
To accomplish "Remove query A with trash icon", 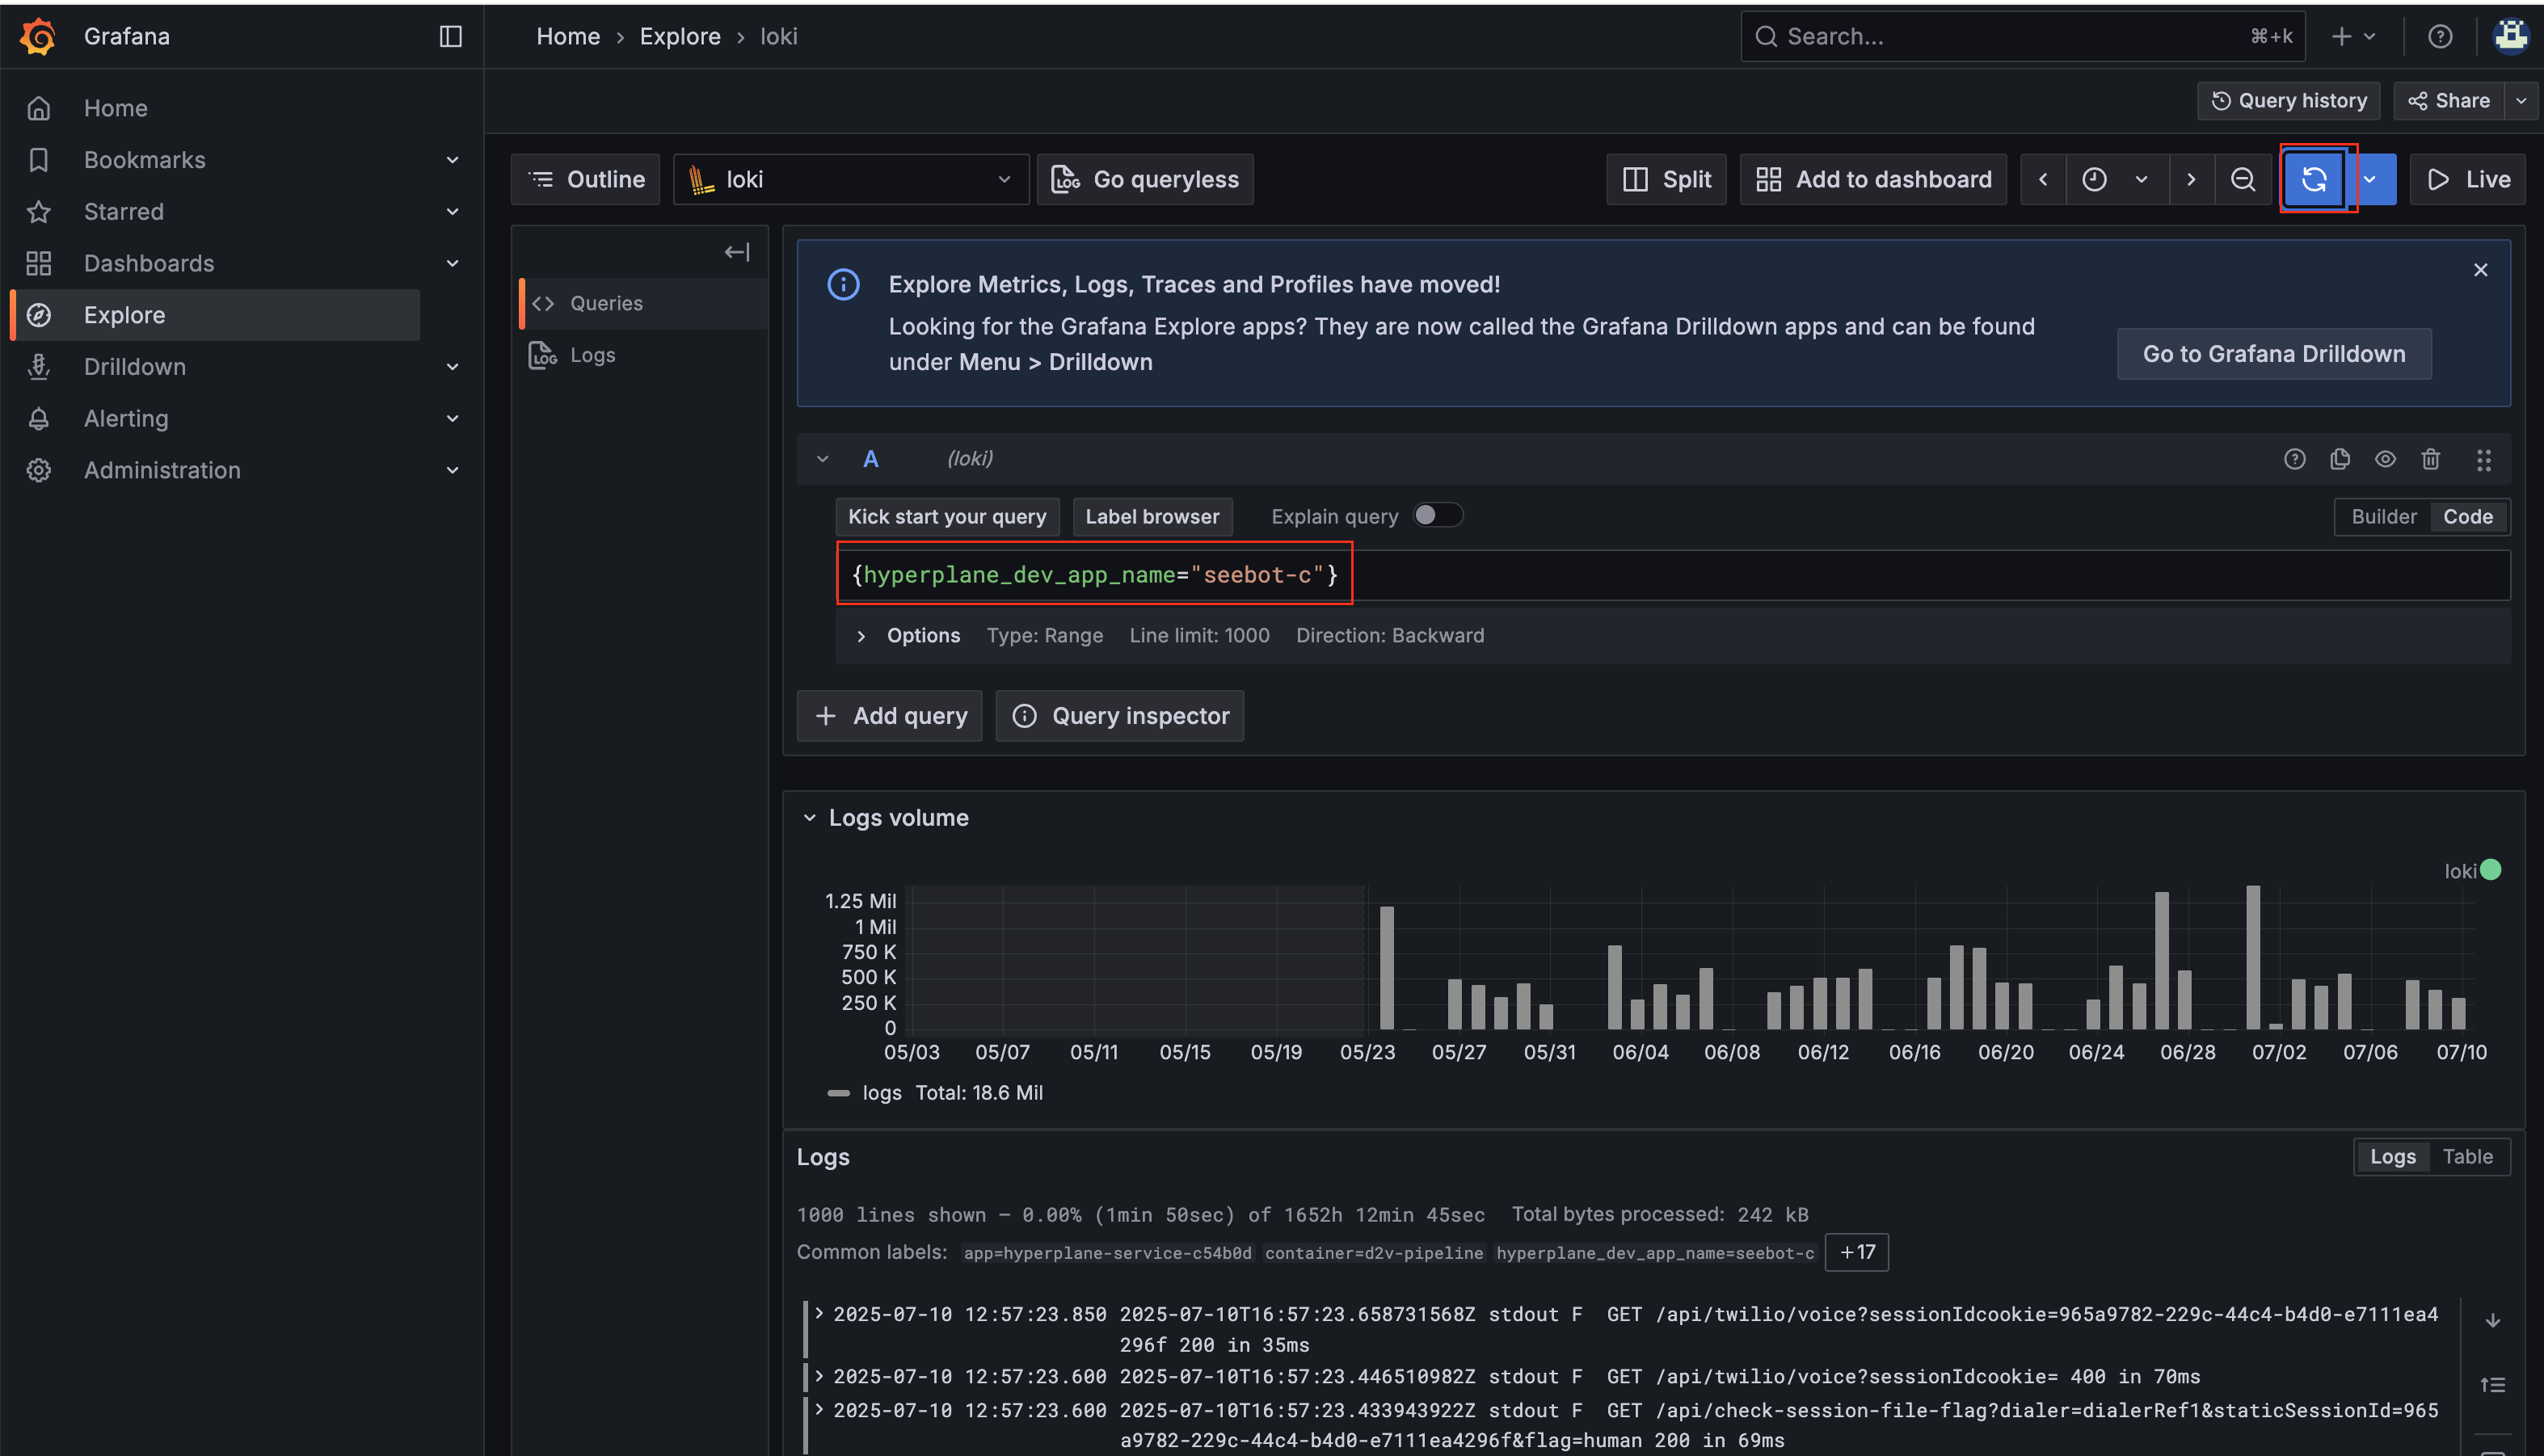I will [x=2431, y=459].
